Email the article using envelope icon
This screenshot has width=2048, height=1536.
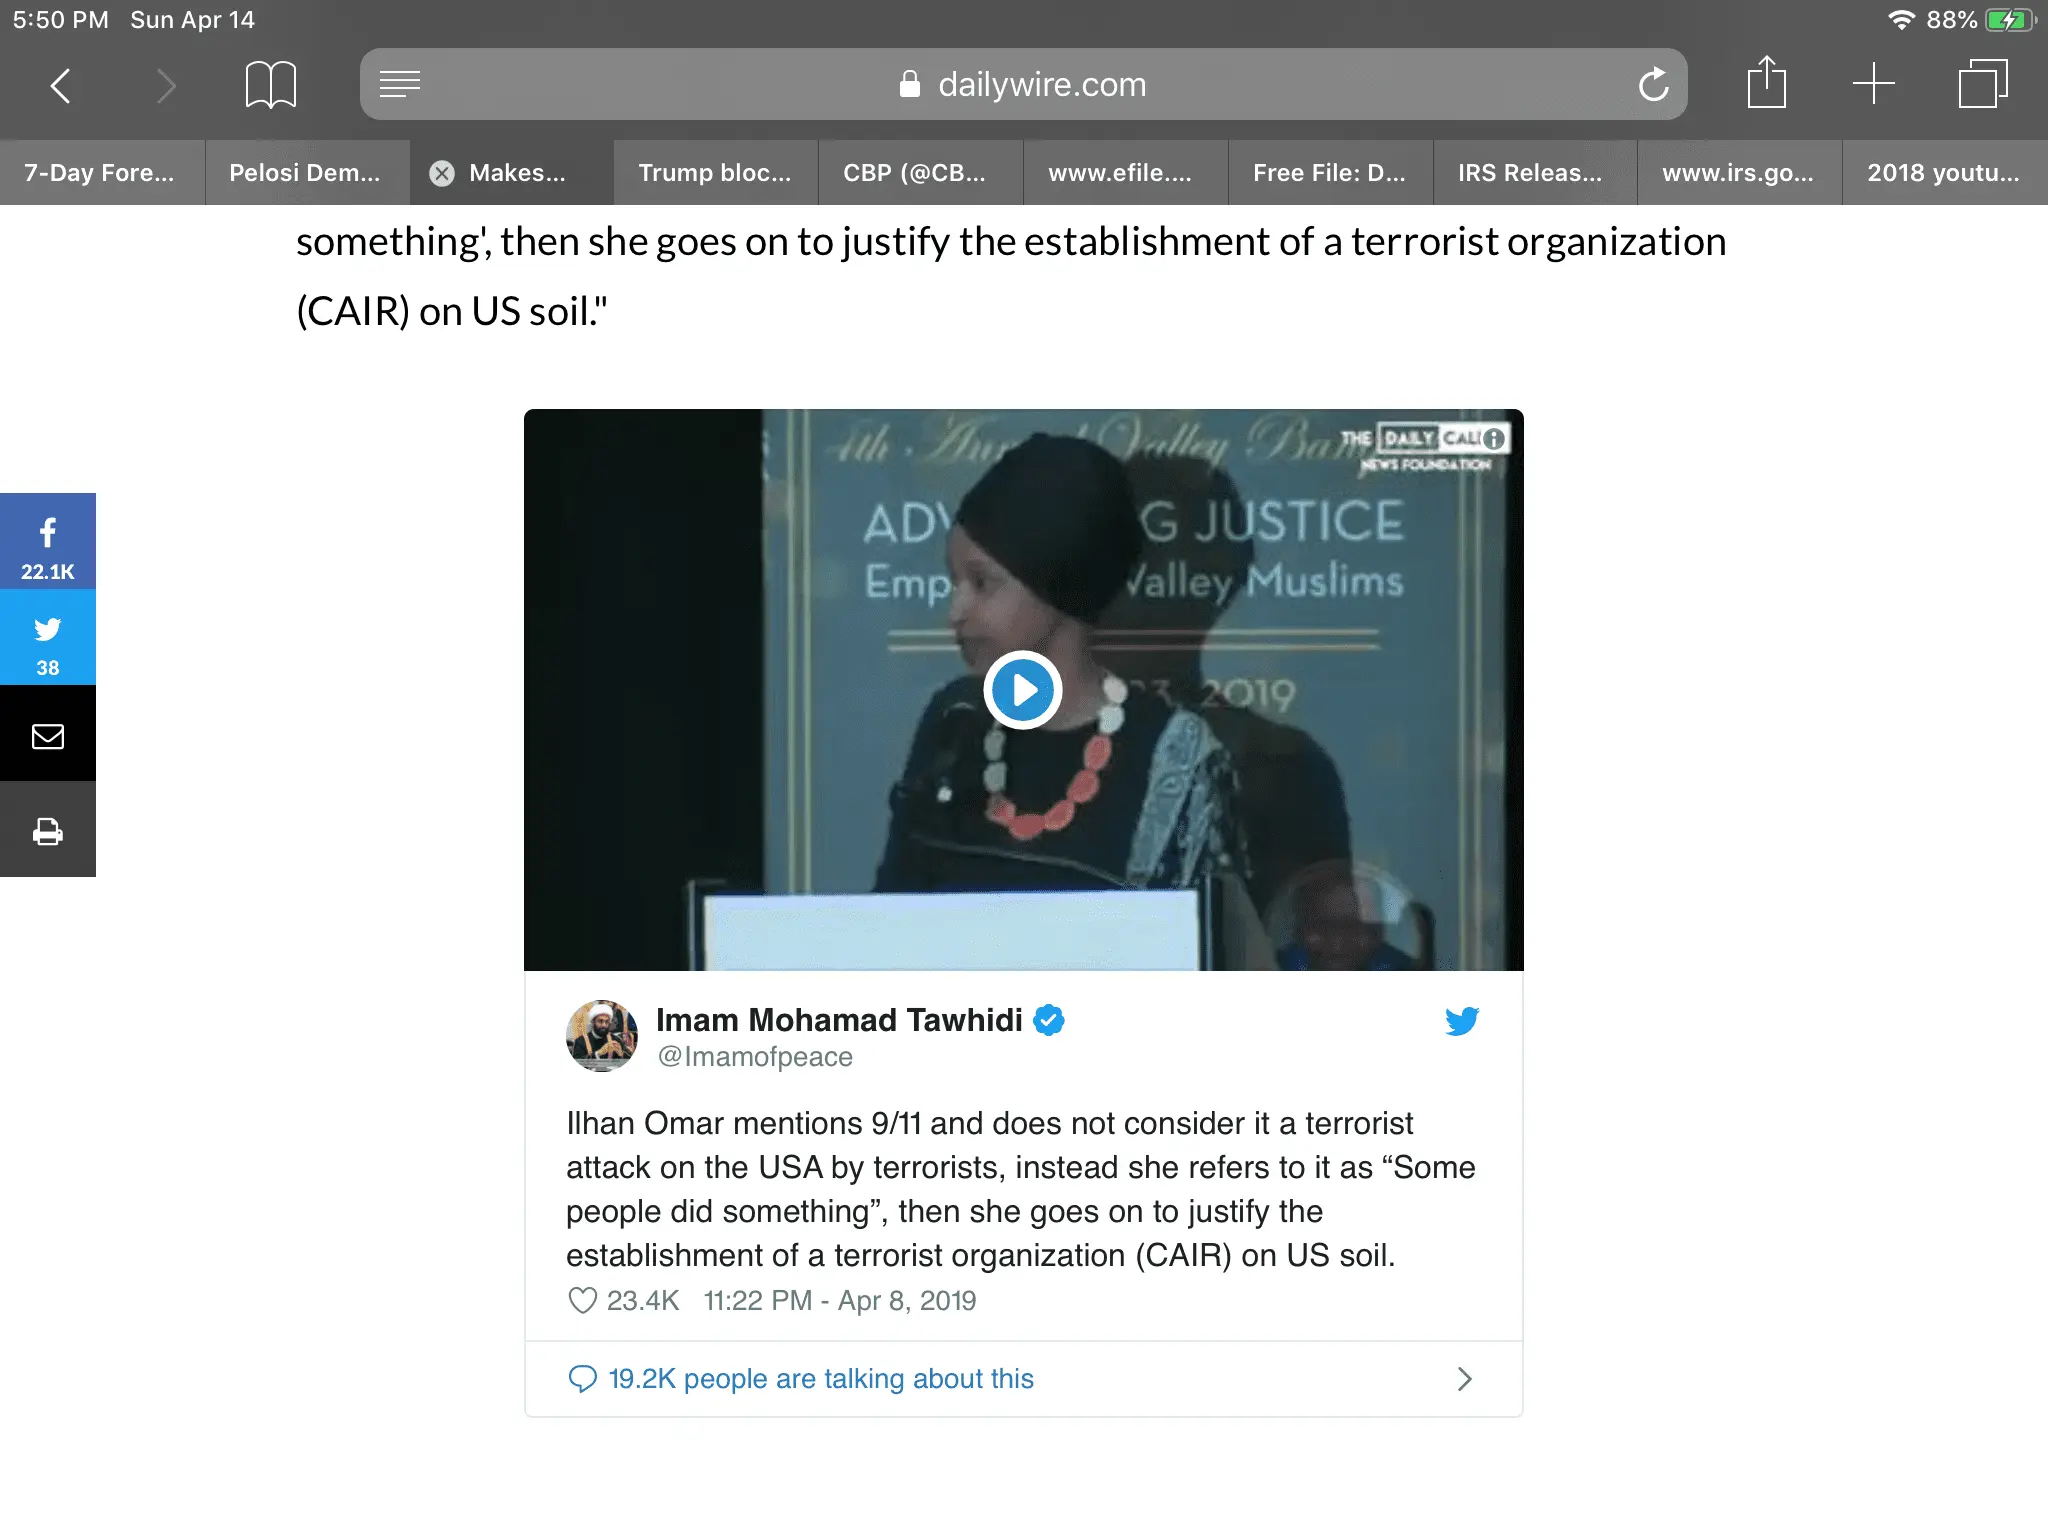48,733
